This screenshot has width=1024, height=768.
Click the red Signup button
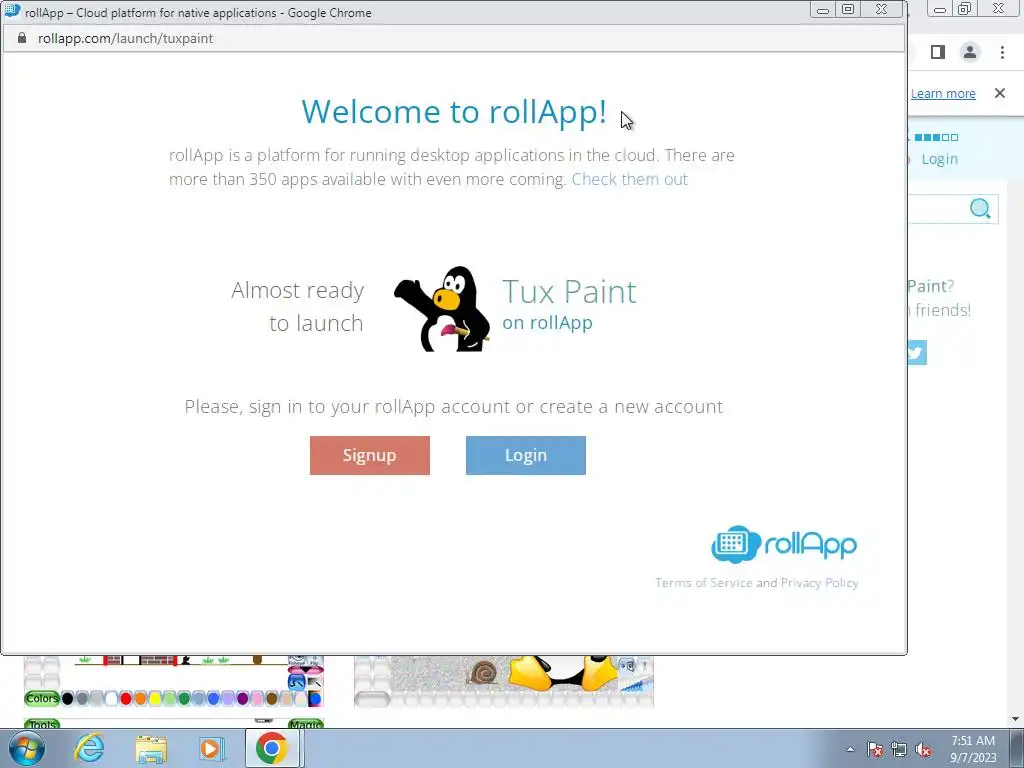370,455
